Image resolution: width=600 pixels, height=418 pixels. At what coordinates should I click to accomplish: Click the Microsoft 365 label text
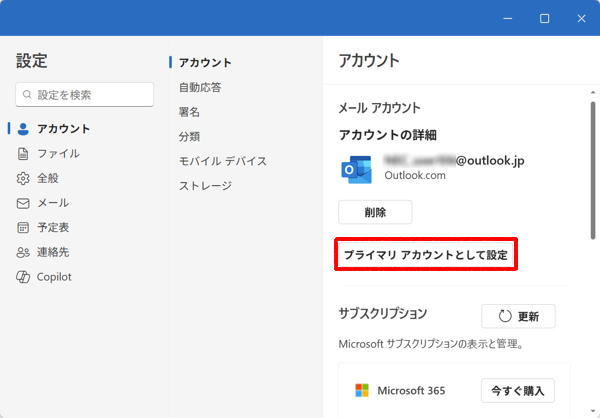(x=411, y=390)
